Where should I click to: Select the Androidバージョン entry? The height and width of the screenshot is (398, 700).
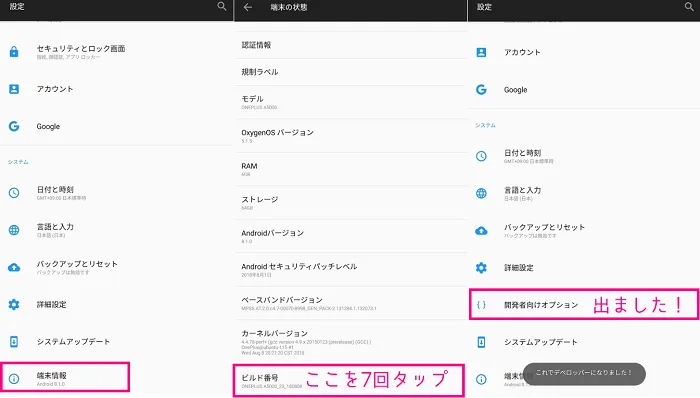(x=350, y=236)
